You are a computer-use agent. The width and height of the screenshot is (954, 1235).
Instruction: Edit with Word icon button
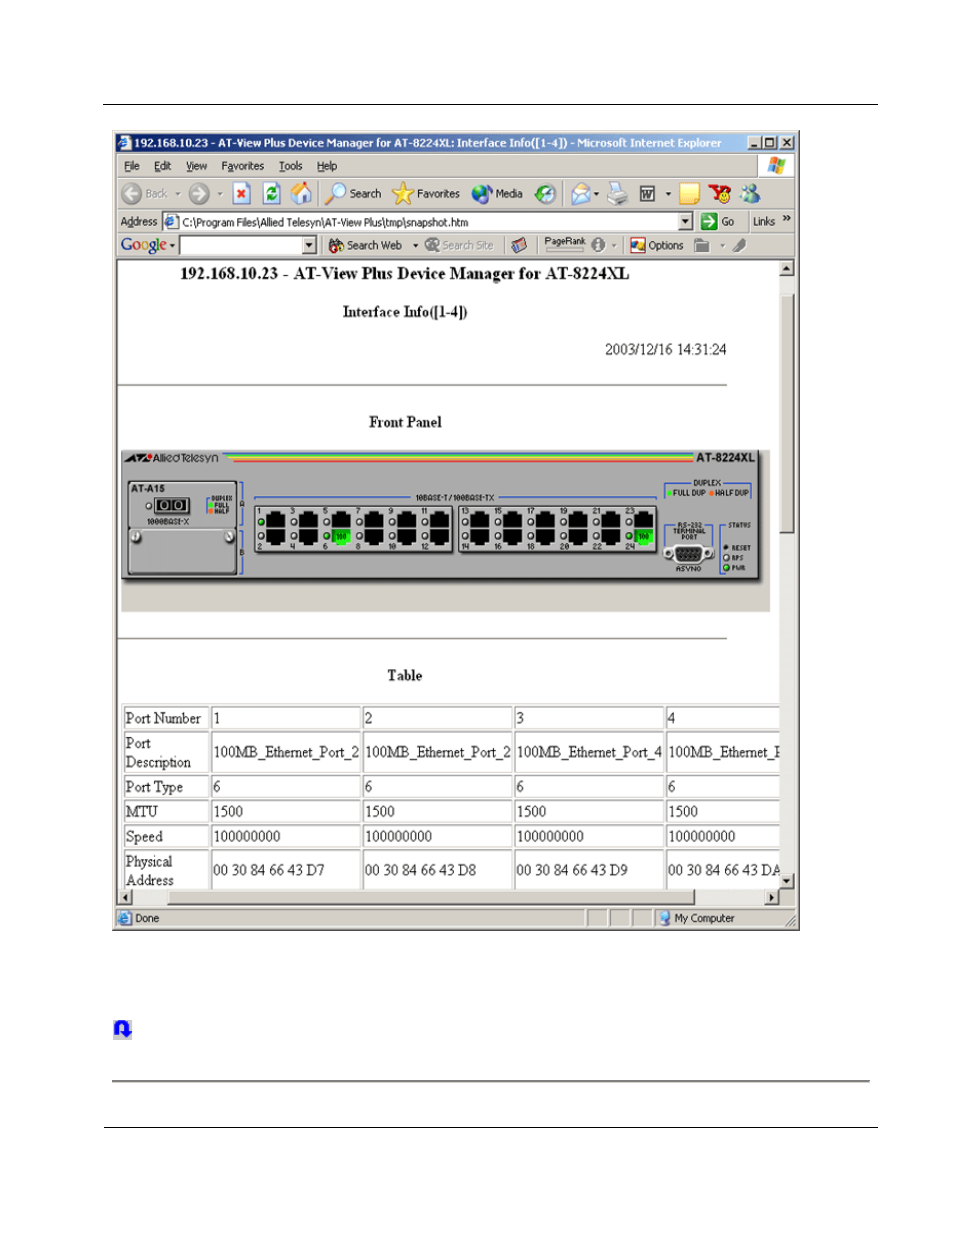(647, 194)
